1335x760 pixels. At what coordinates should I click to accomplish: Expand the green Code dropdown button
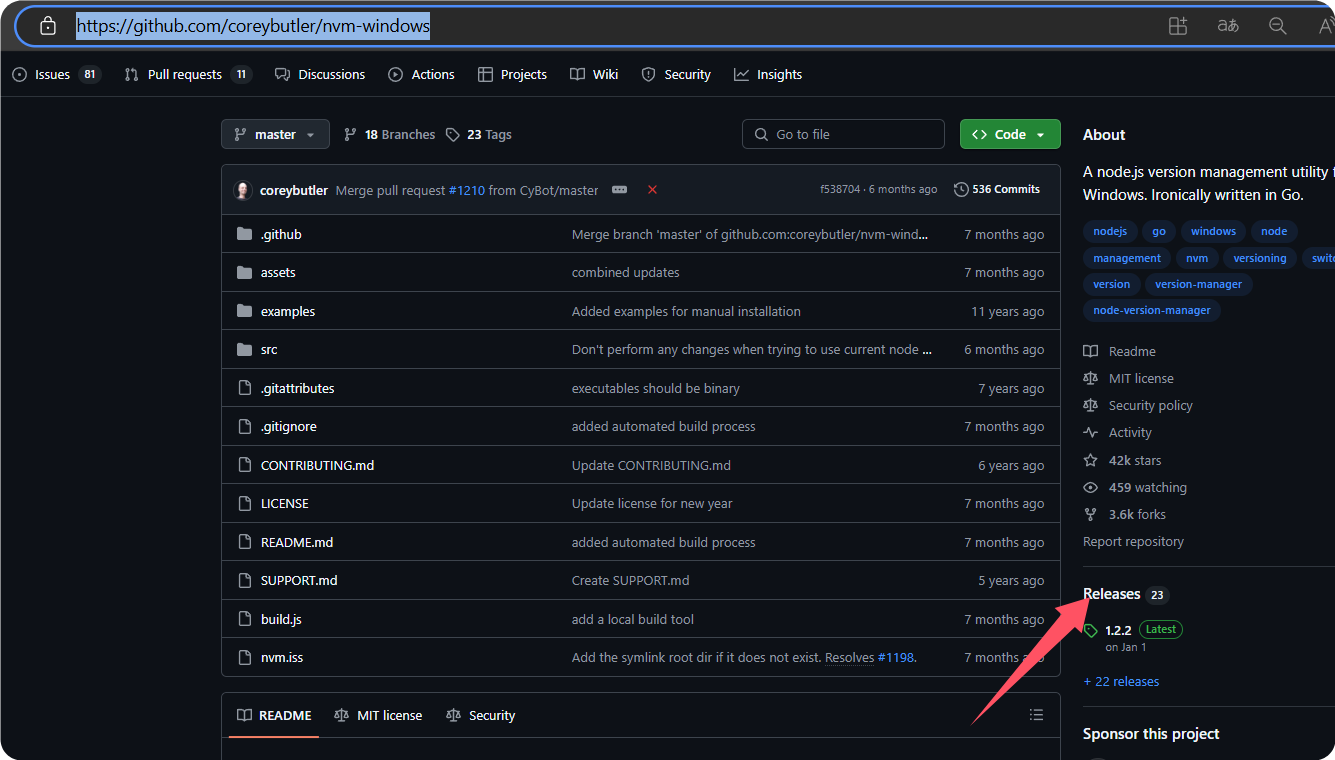pos(1010,134)
